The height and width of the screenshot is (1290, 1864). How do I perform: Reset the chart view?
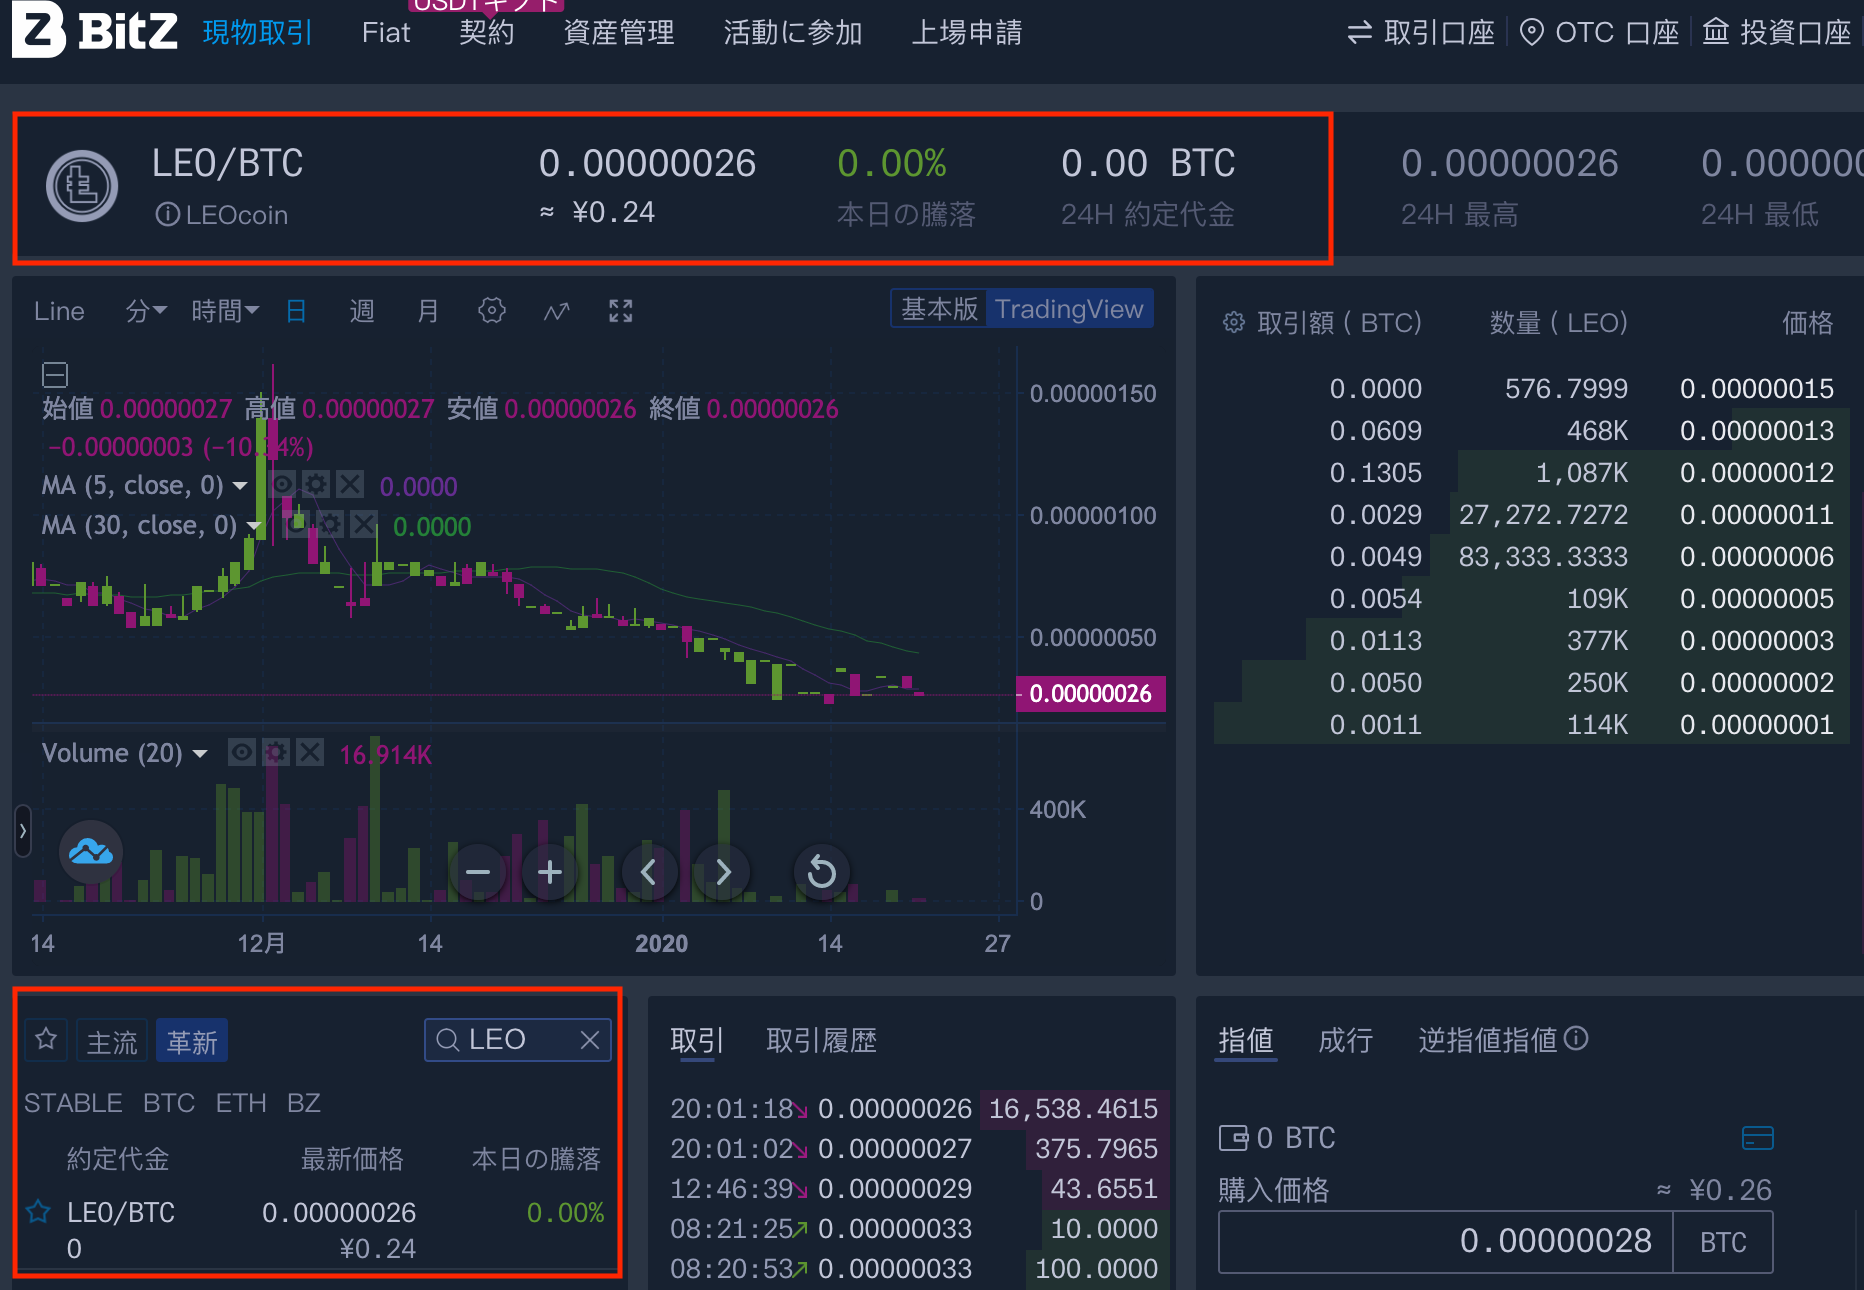[822, 872]
